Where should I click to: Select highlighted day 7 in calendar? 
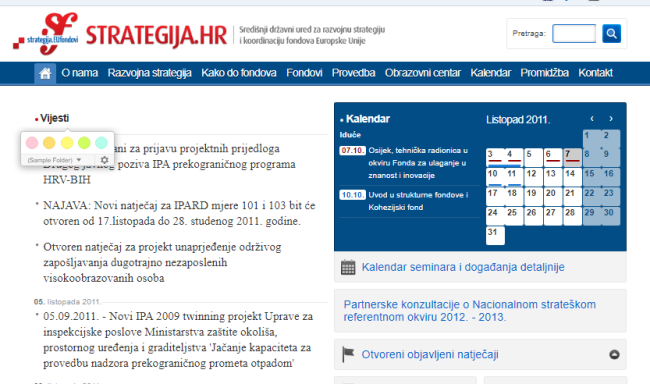(572, 157)
